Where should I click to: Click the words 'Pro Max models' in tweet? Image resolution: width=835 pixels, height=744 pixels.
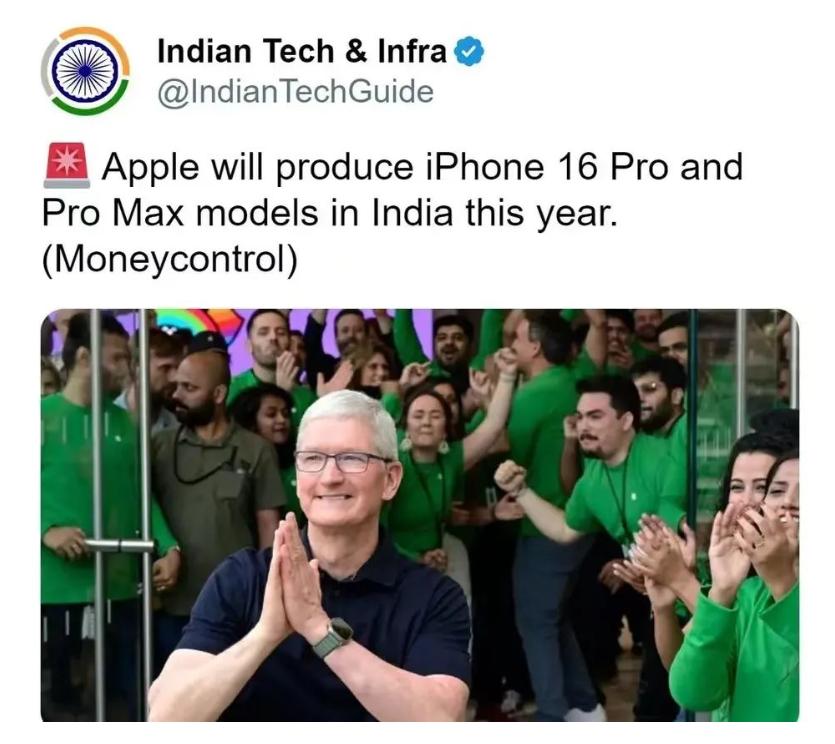point(180,214)
